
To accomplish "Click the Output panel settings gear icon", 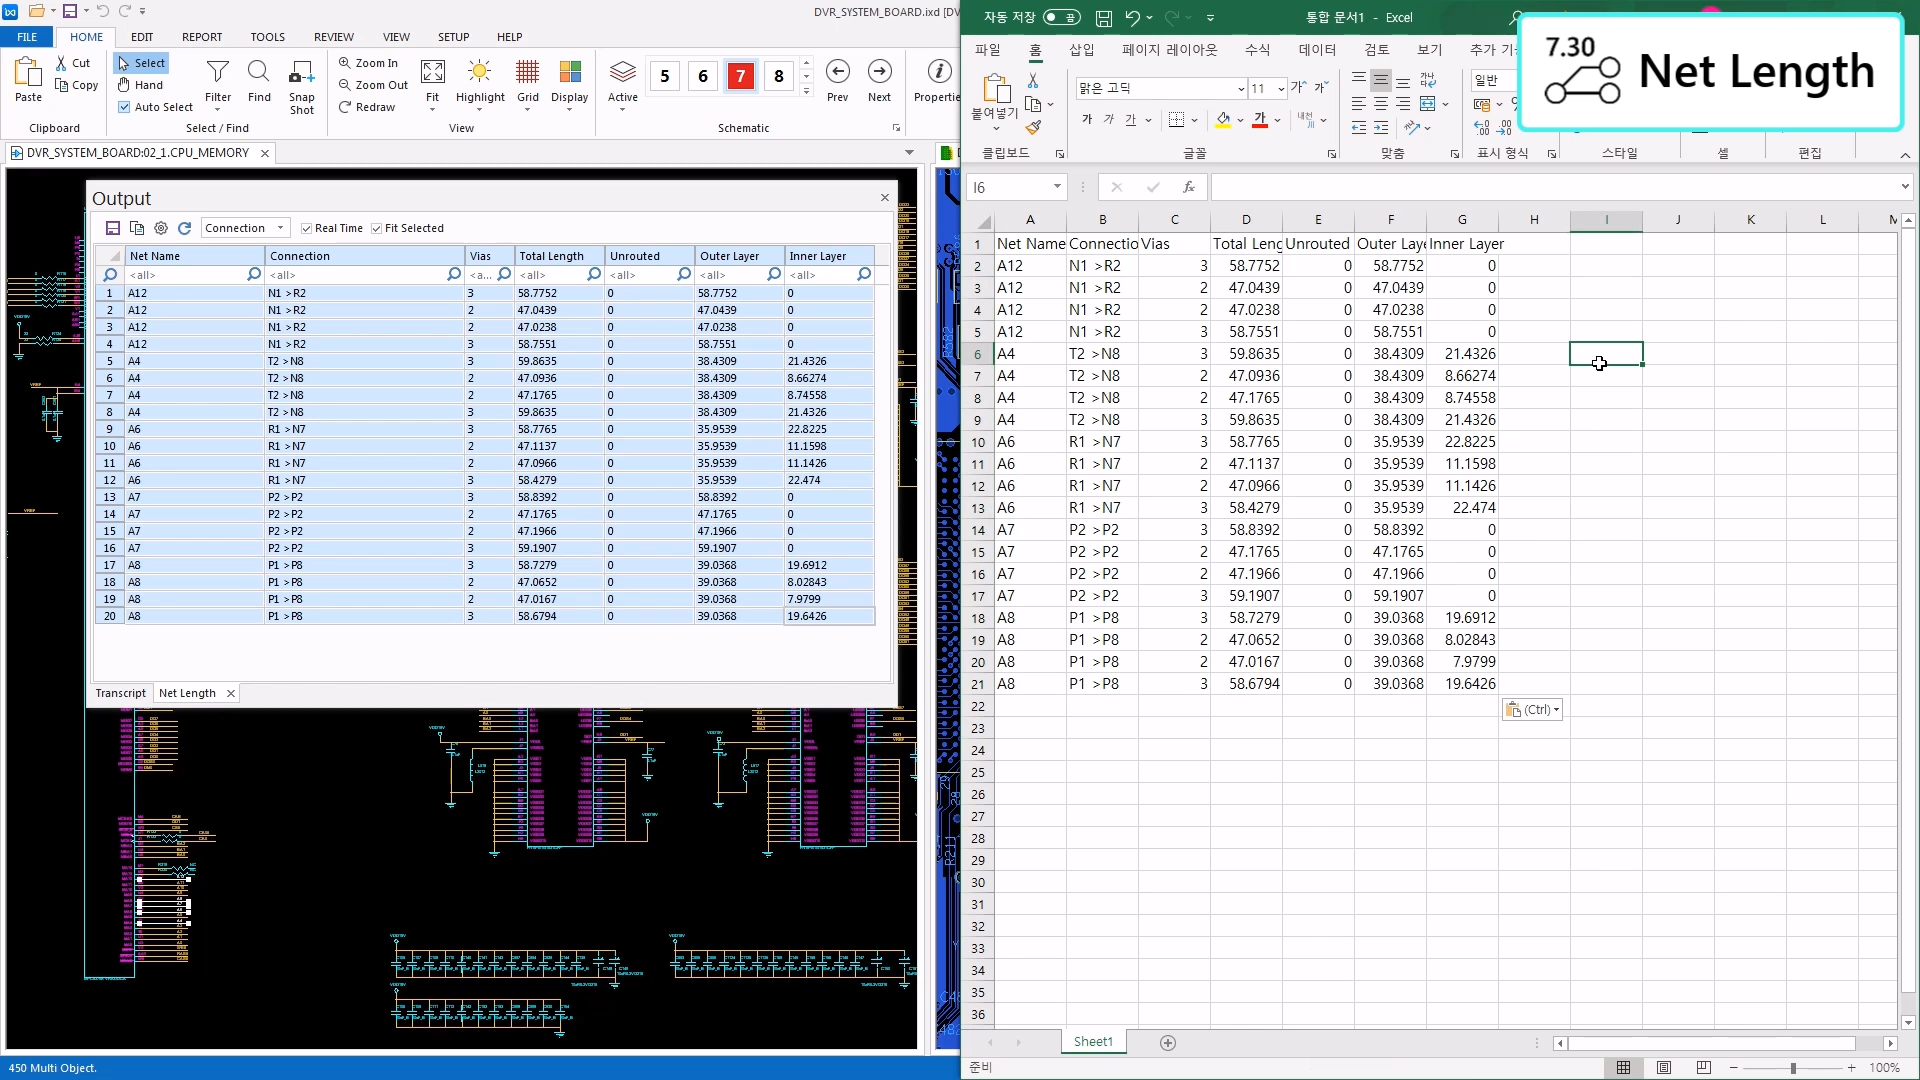I will pyautogui.click(x=161, y=228).
